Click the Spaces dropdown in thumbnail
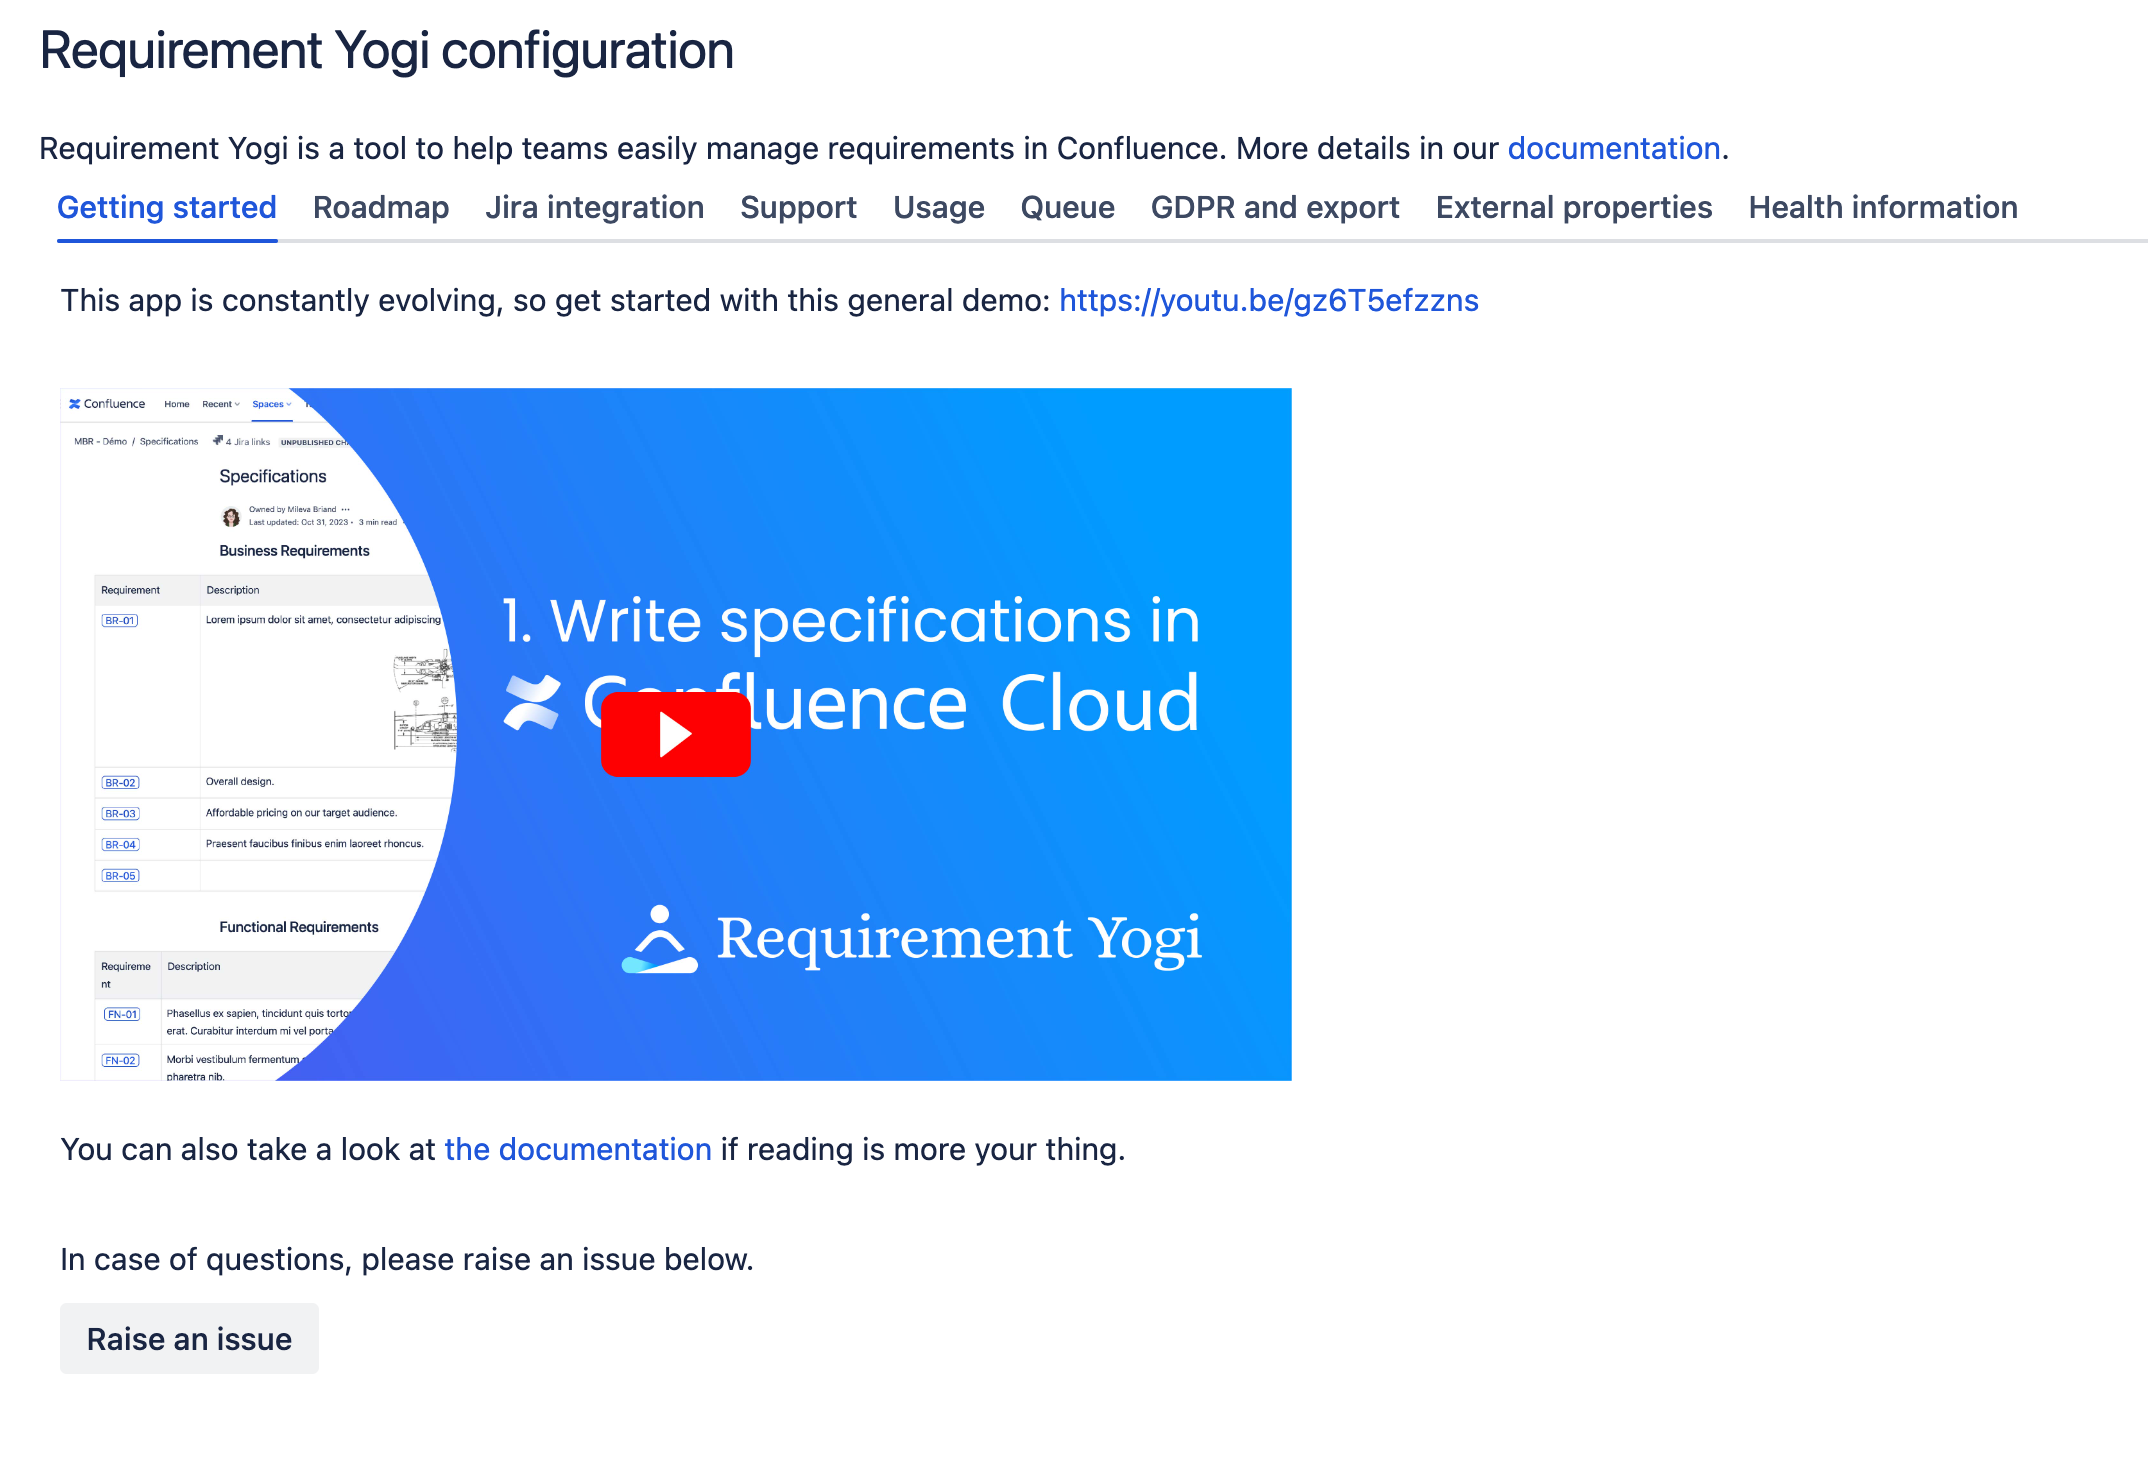 click(271, 404)
